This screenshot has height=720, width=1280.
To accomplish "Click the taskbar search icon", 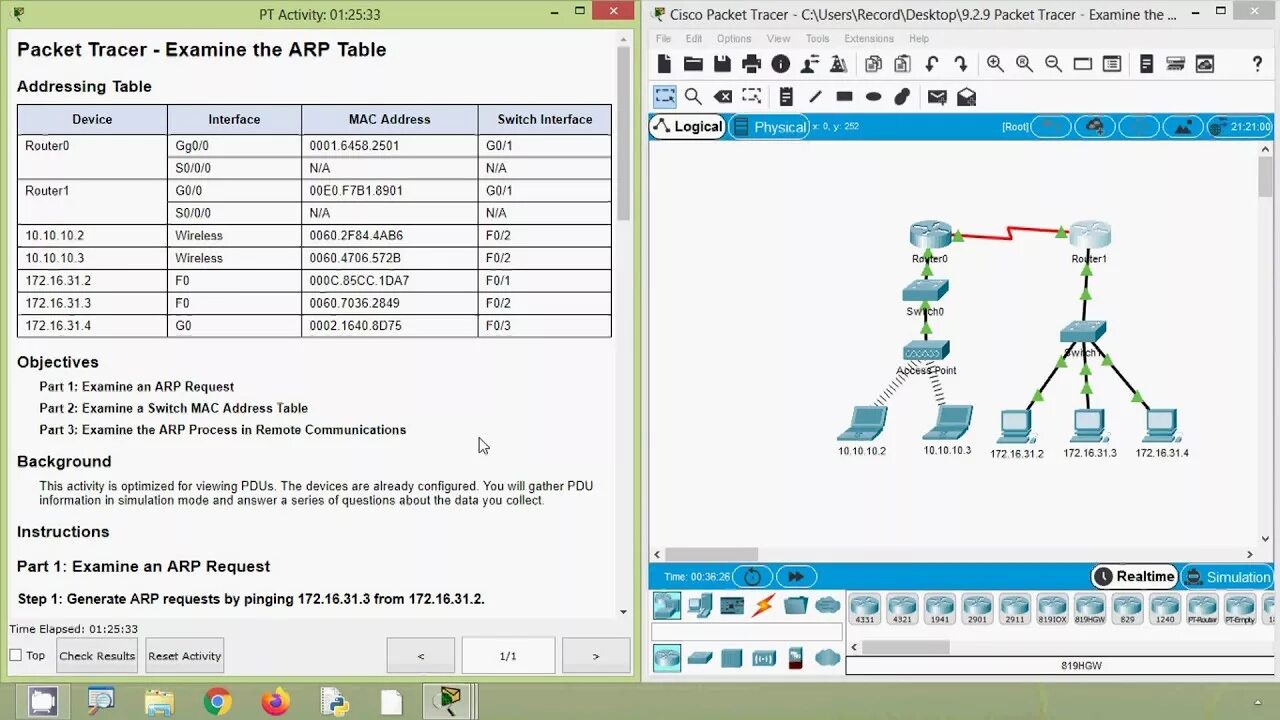I will click(101, 702).
